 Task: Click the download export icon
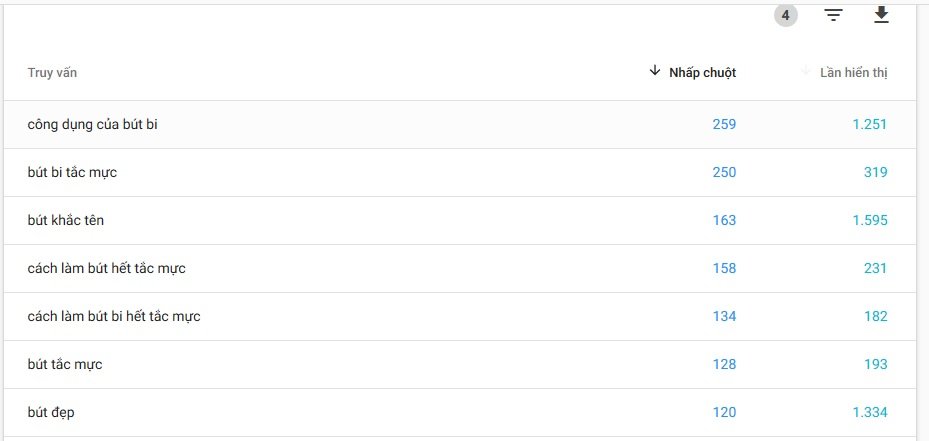coord(881,14)
